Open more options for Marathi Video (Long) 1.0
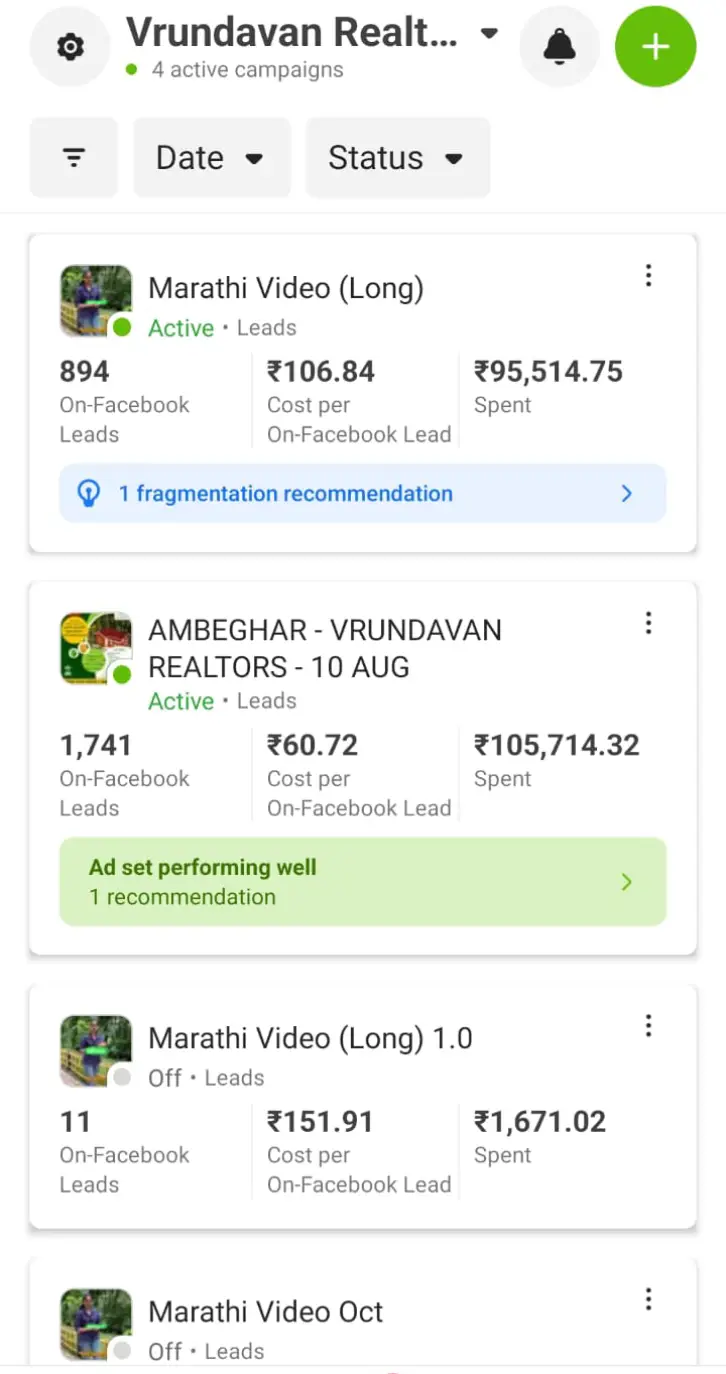 648,1025
